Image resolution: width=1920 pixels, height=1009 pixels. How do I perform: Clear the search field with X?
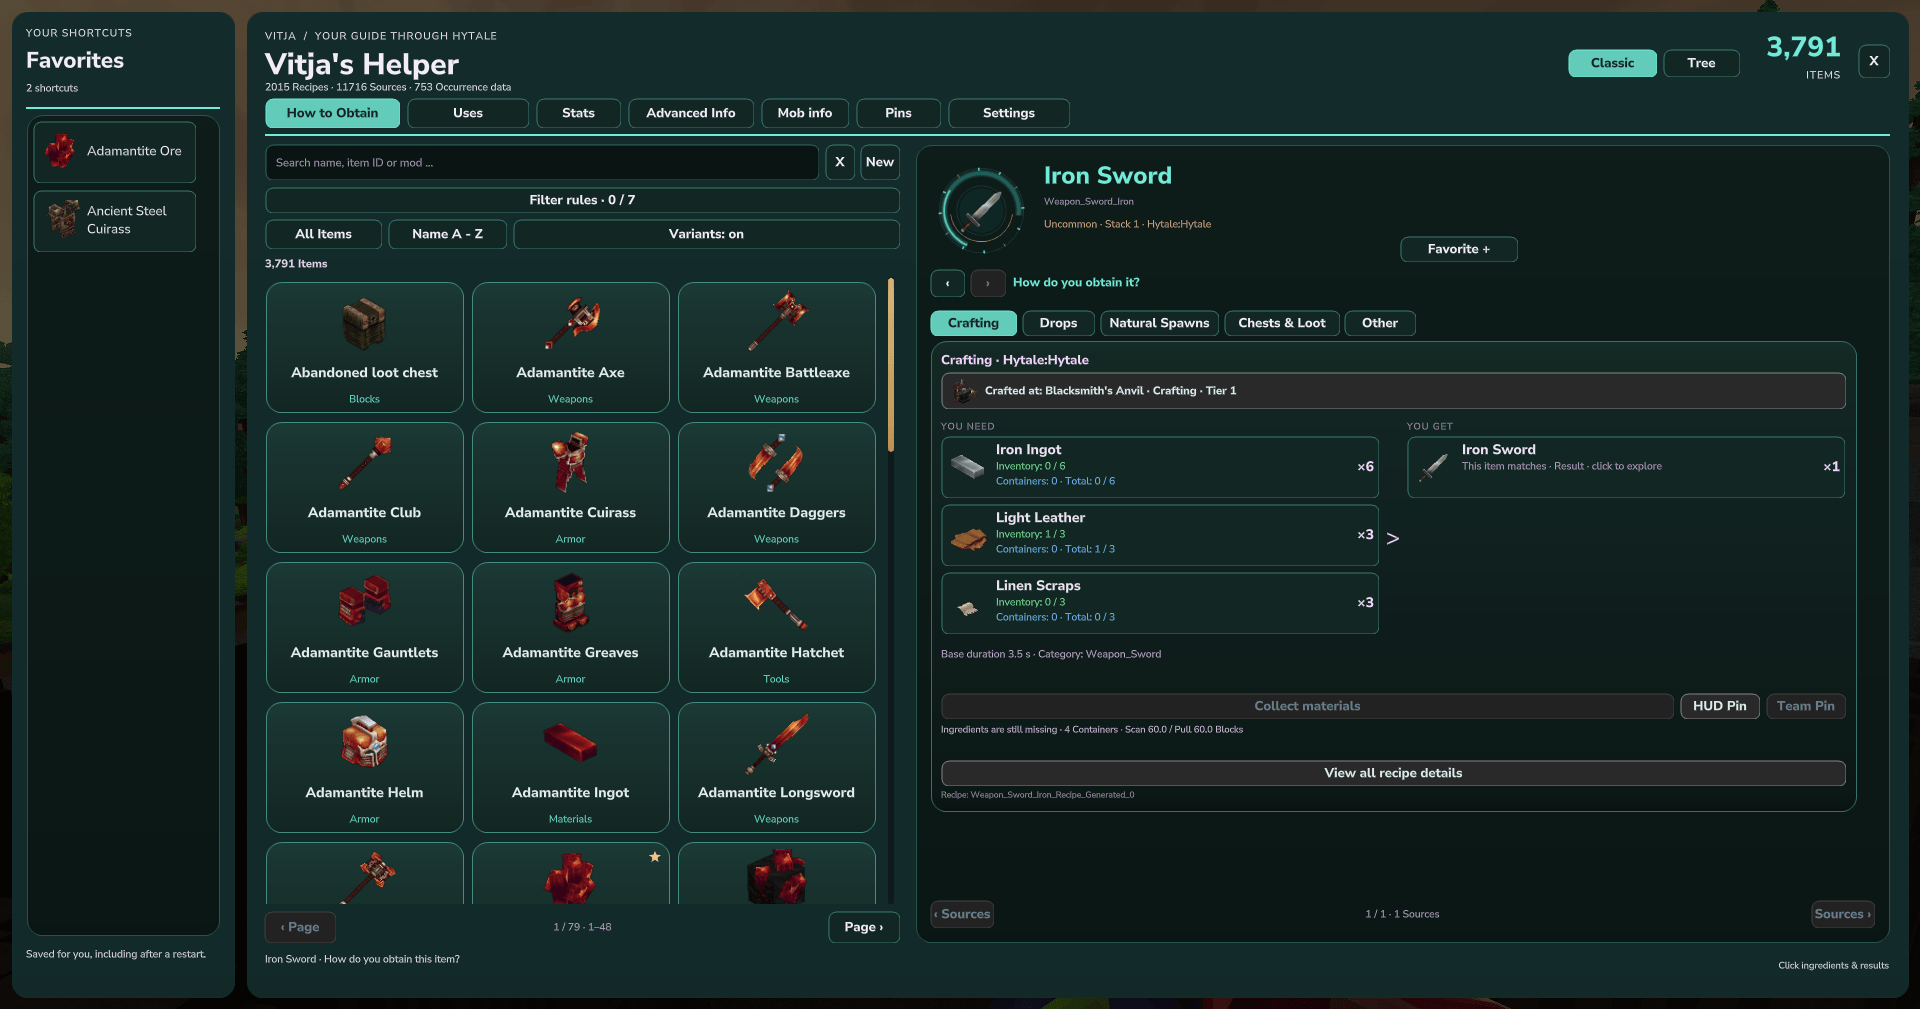click(x=839, y=162)
